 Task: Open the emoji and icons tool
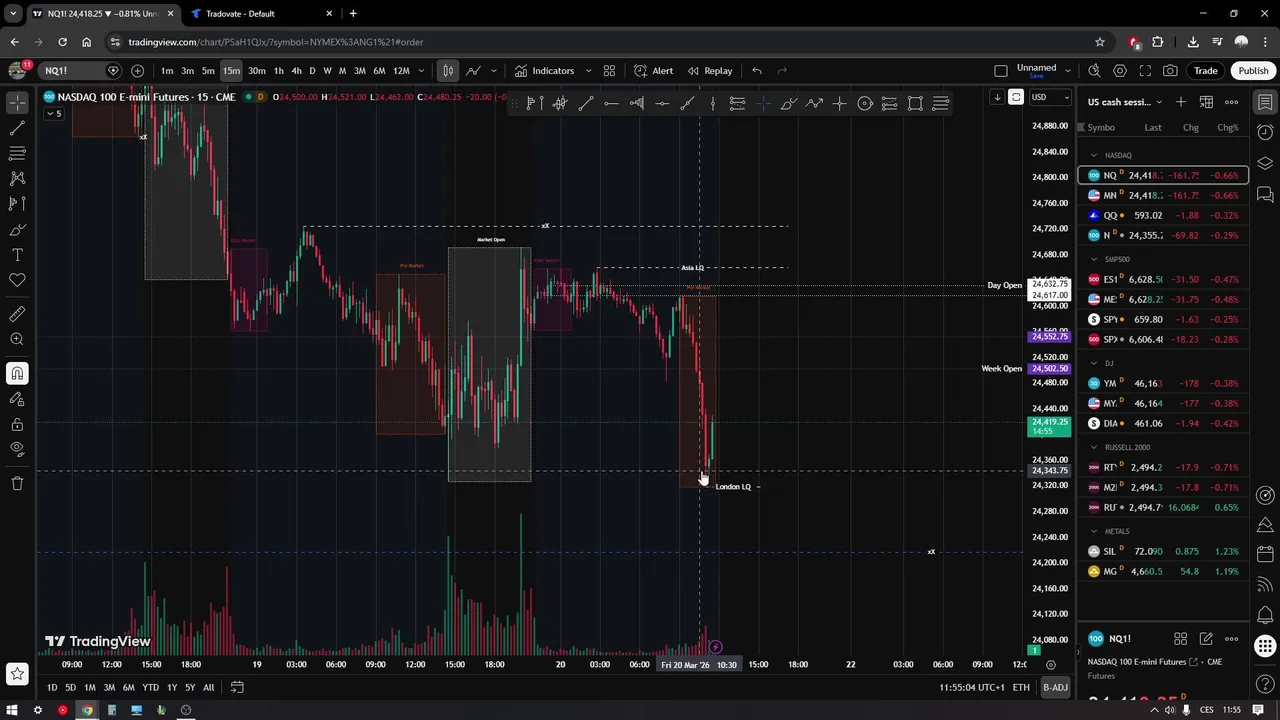[x=17, y=280]
